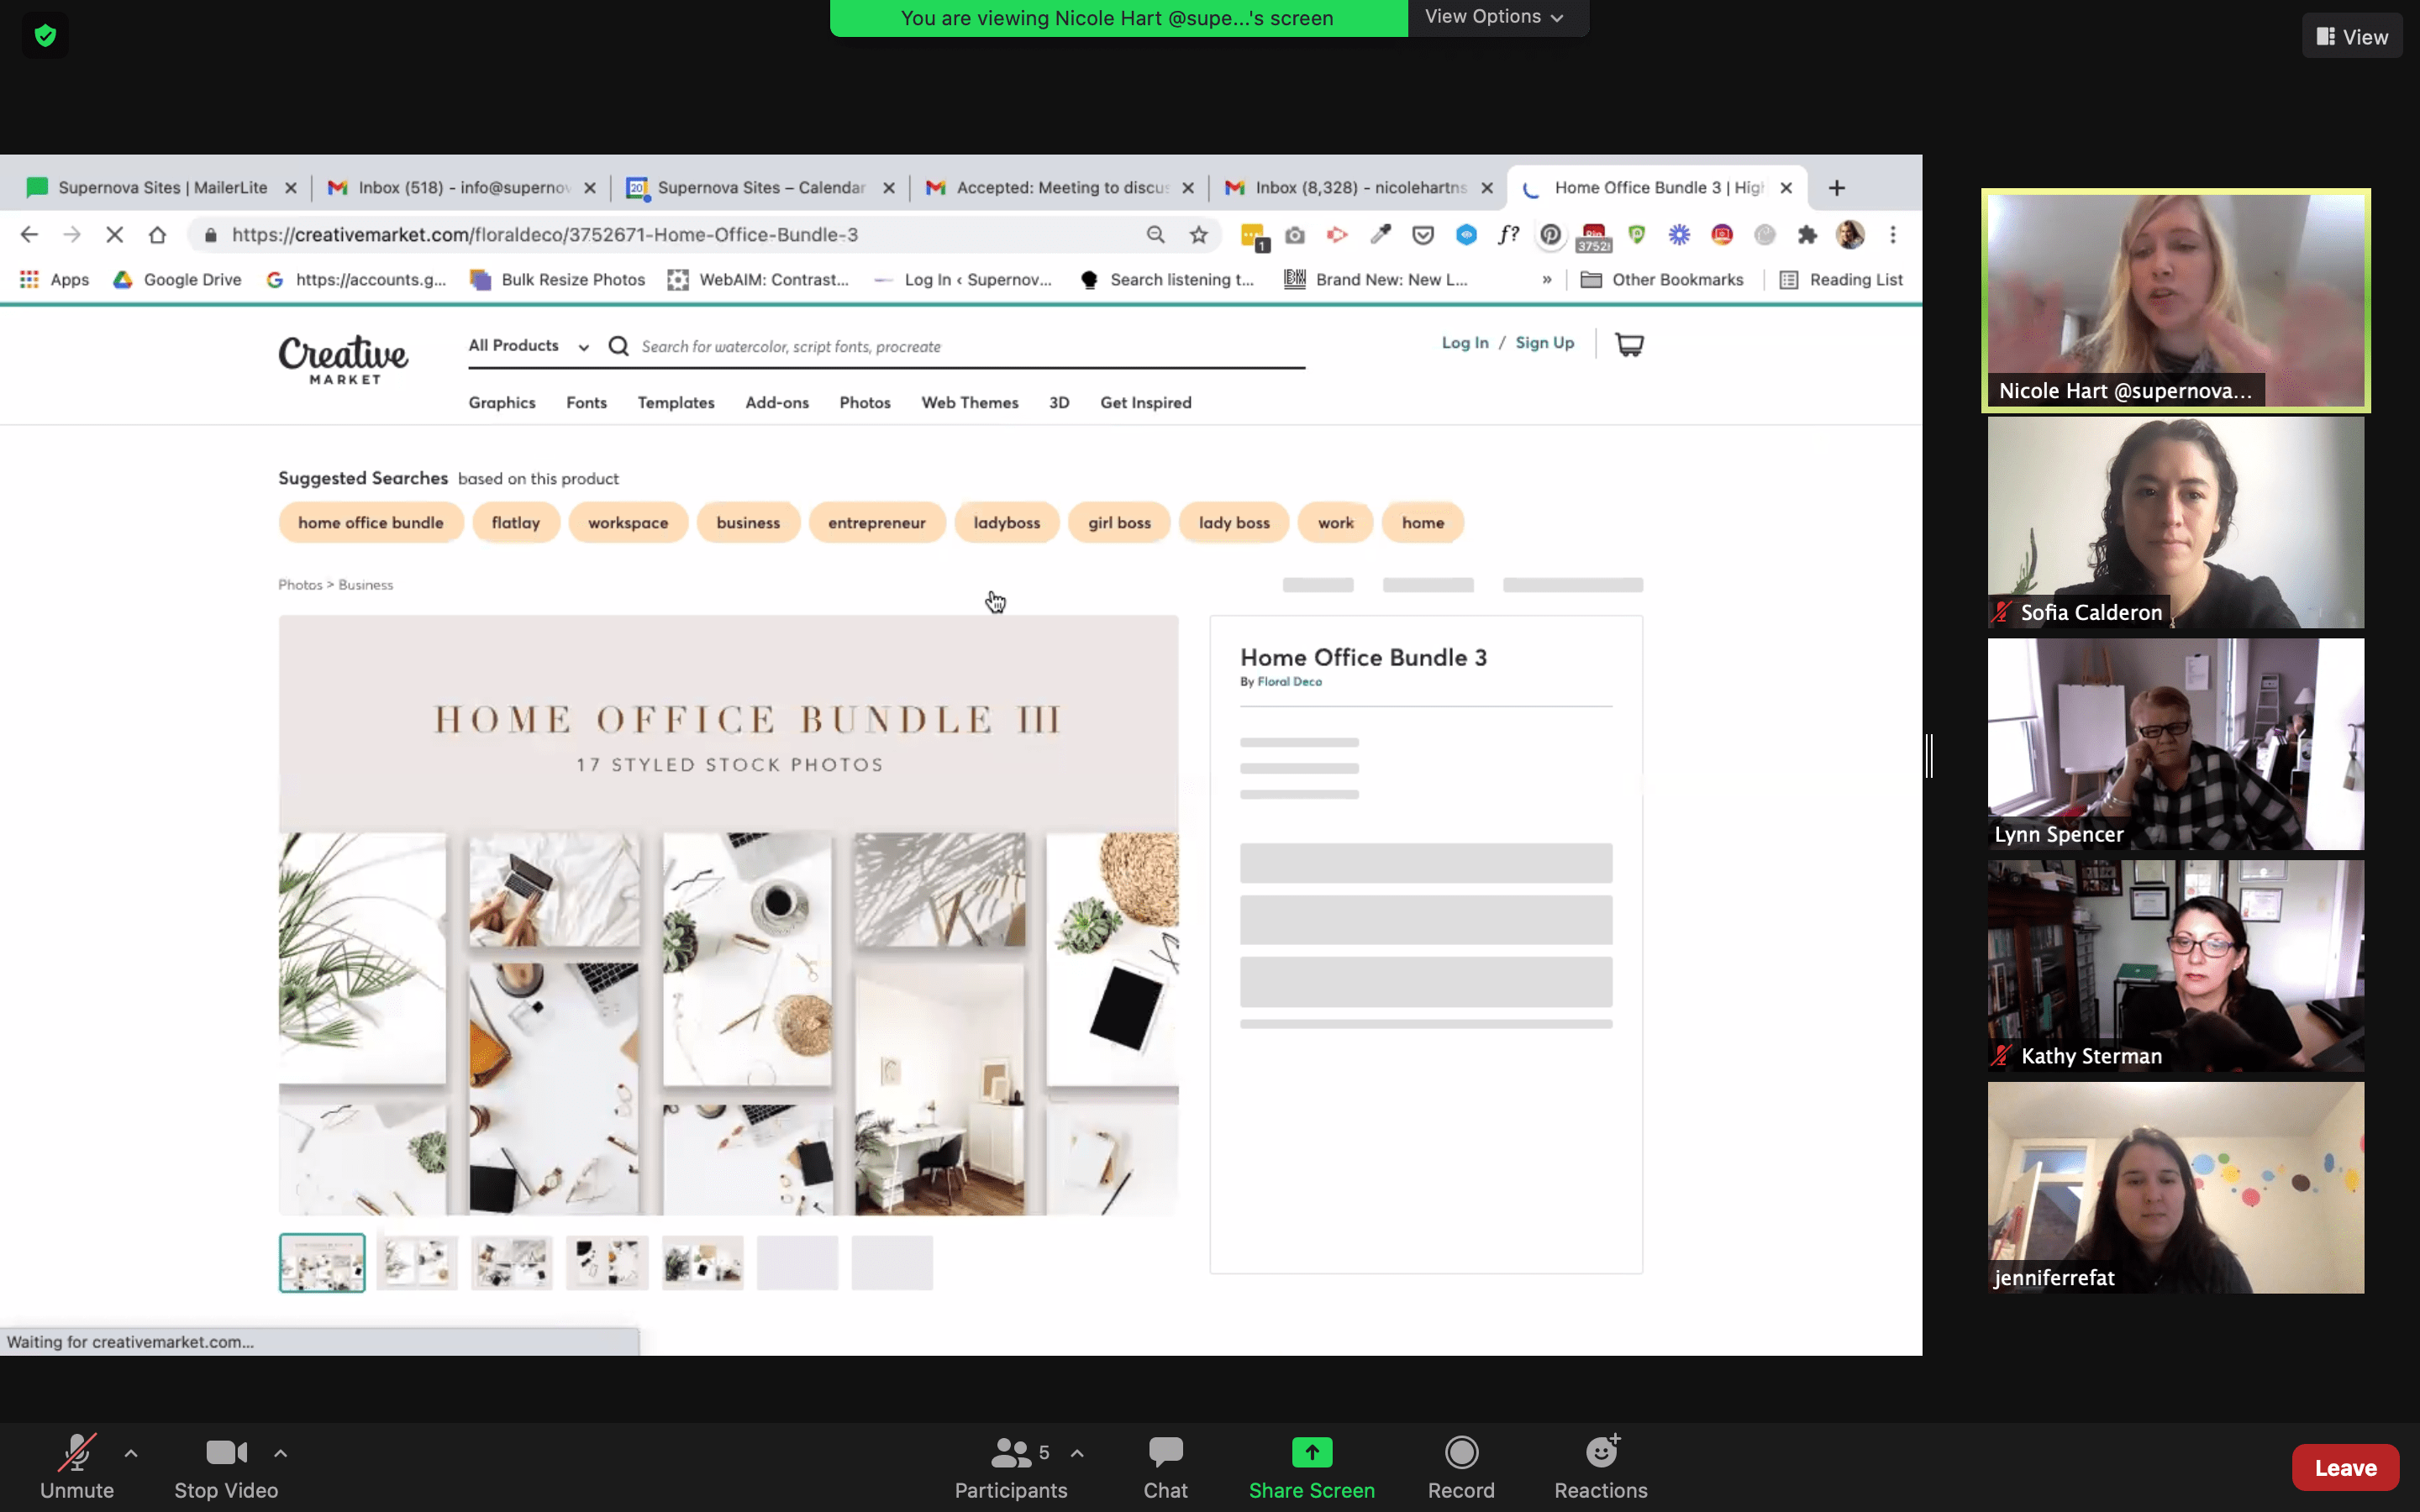
Task: Click the green encryption shield icon
Action: tap(45, 36)
